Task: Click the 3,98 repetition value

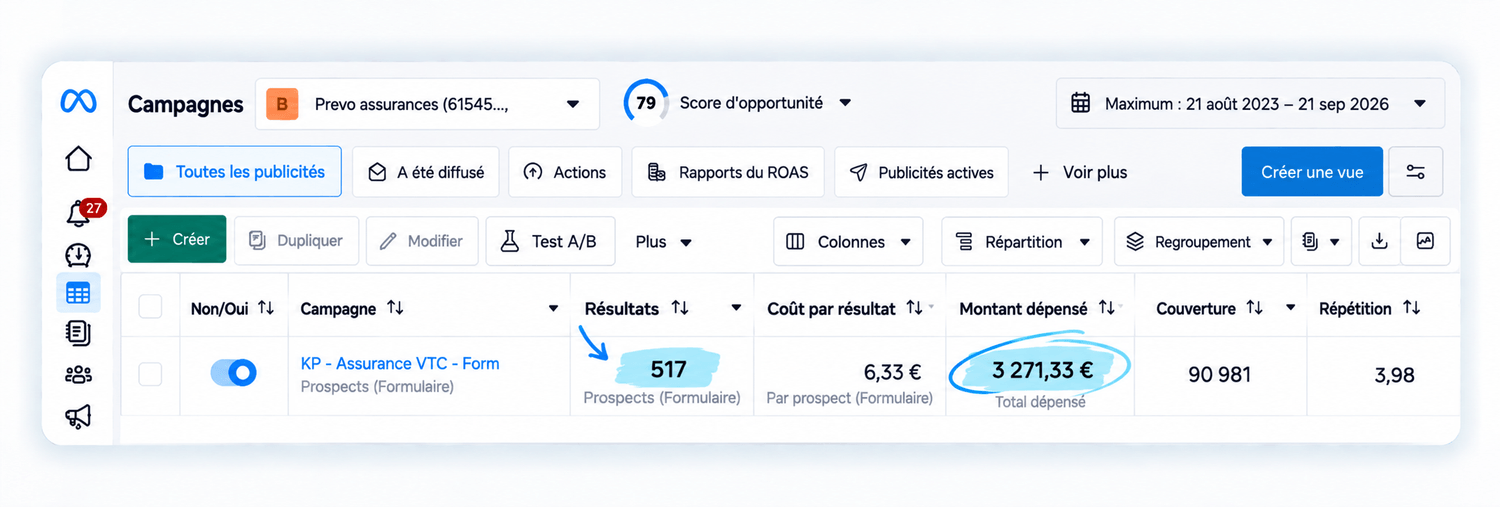Action: (1394, 375)
